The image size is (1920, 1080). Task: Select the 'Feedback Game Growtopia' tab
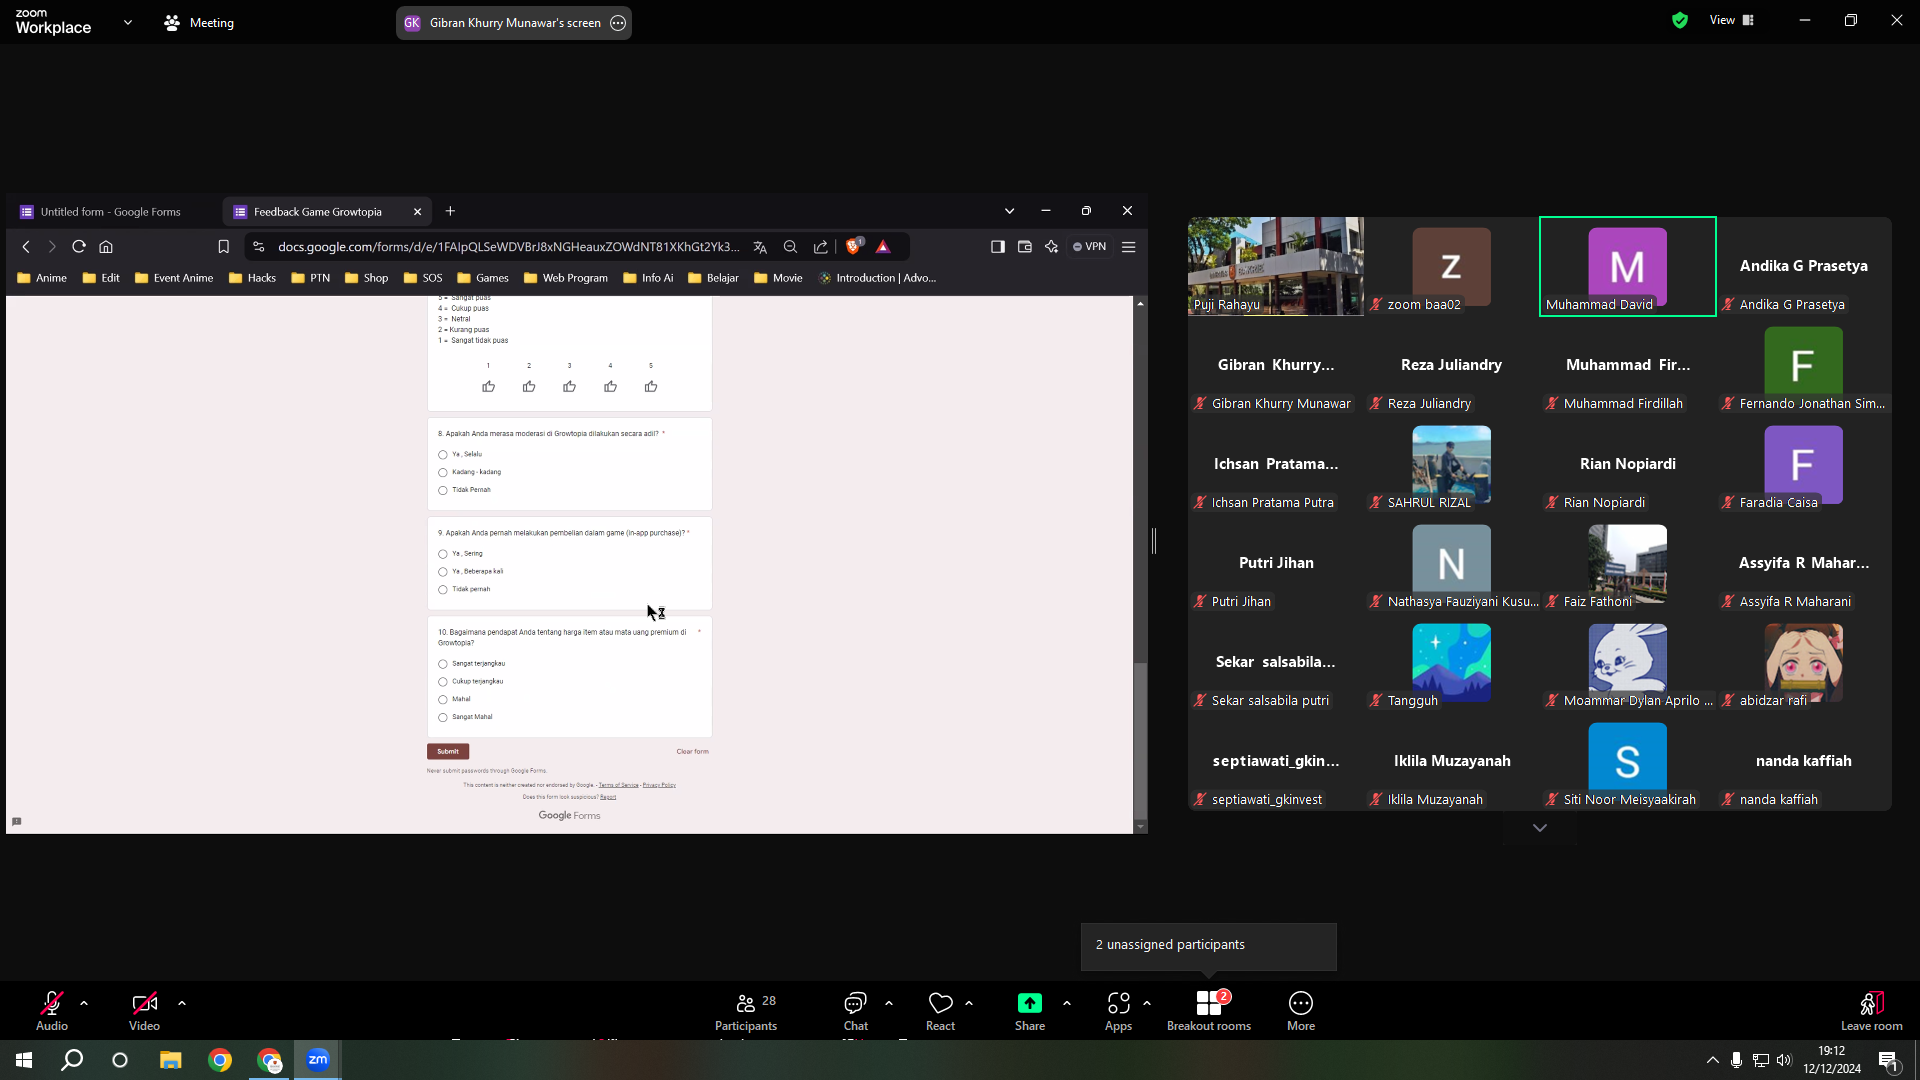tap(318, 212)
